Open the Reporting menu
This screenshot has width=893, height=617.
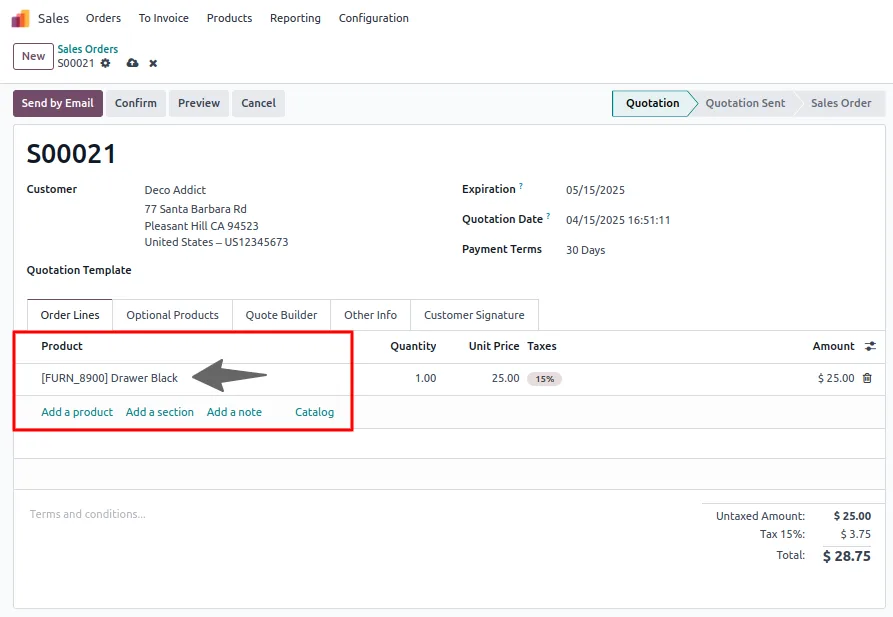point(295,18)
